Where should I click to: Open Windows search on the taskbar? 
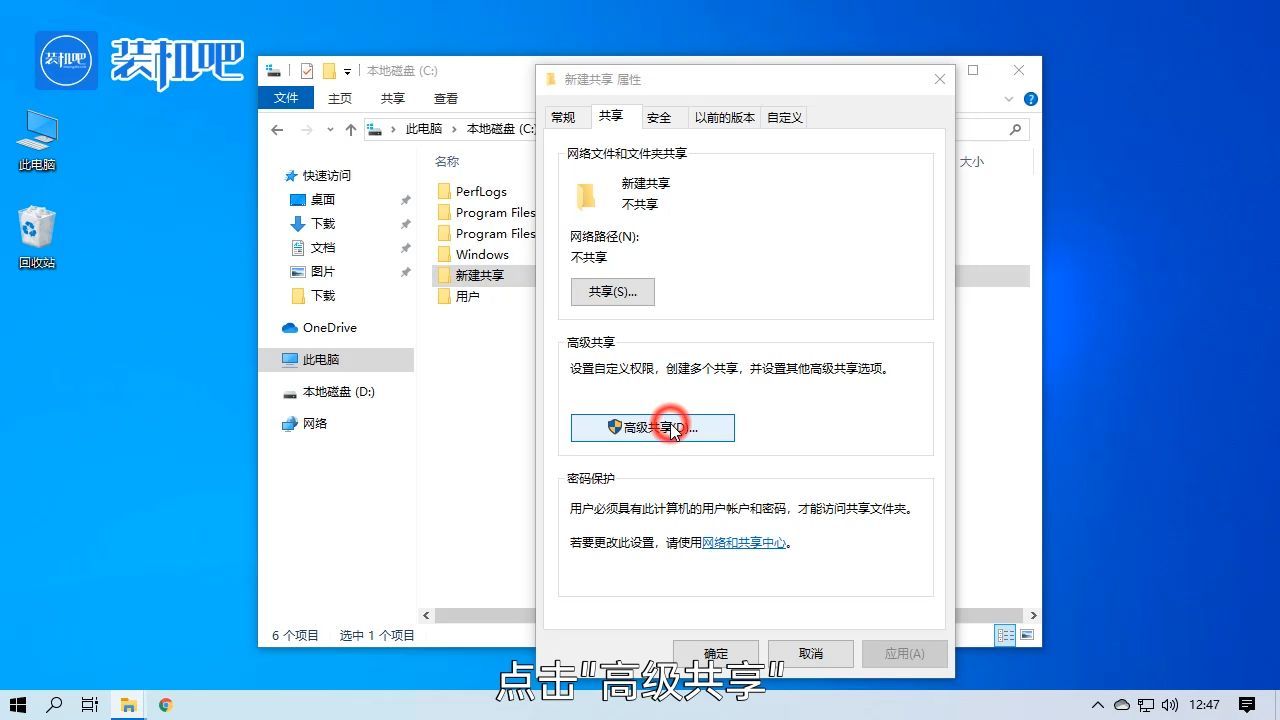coord(54,705)
